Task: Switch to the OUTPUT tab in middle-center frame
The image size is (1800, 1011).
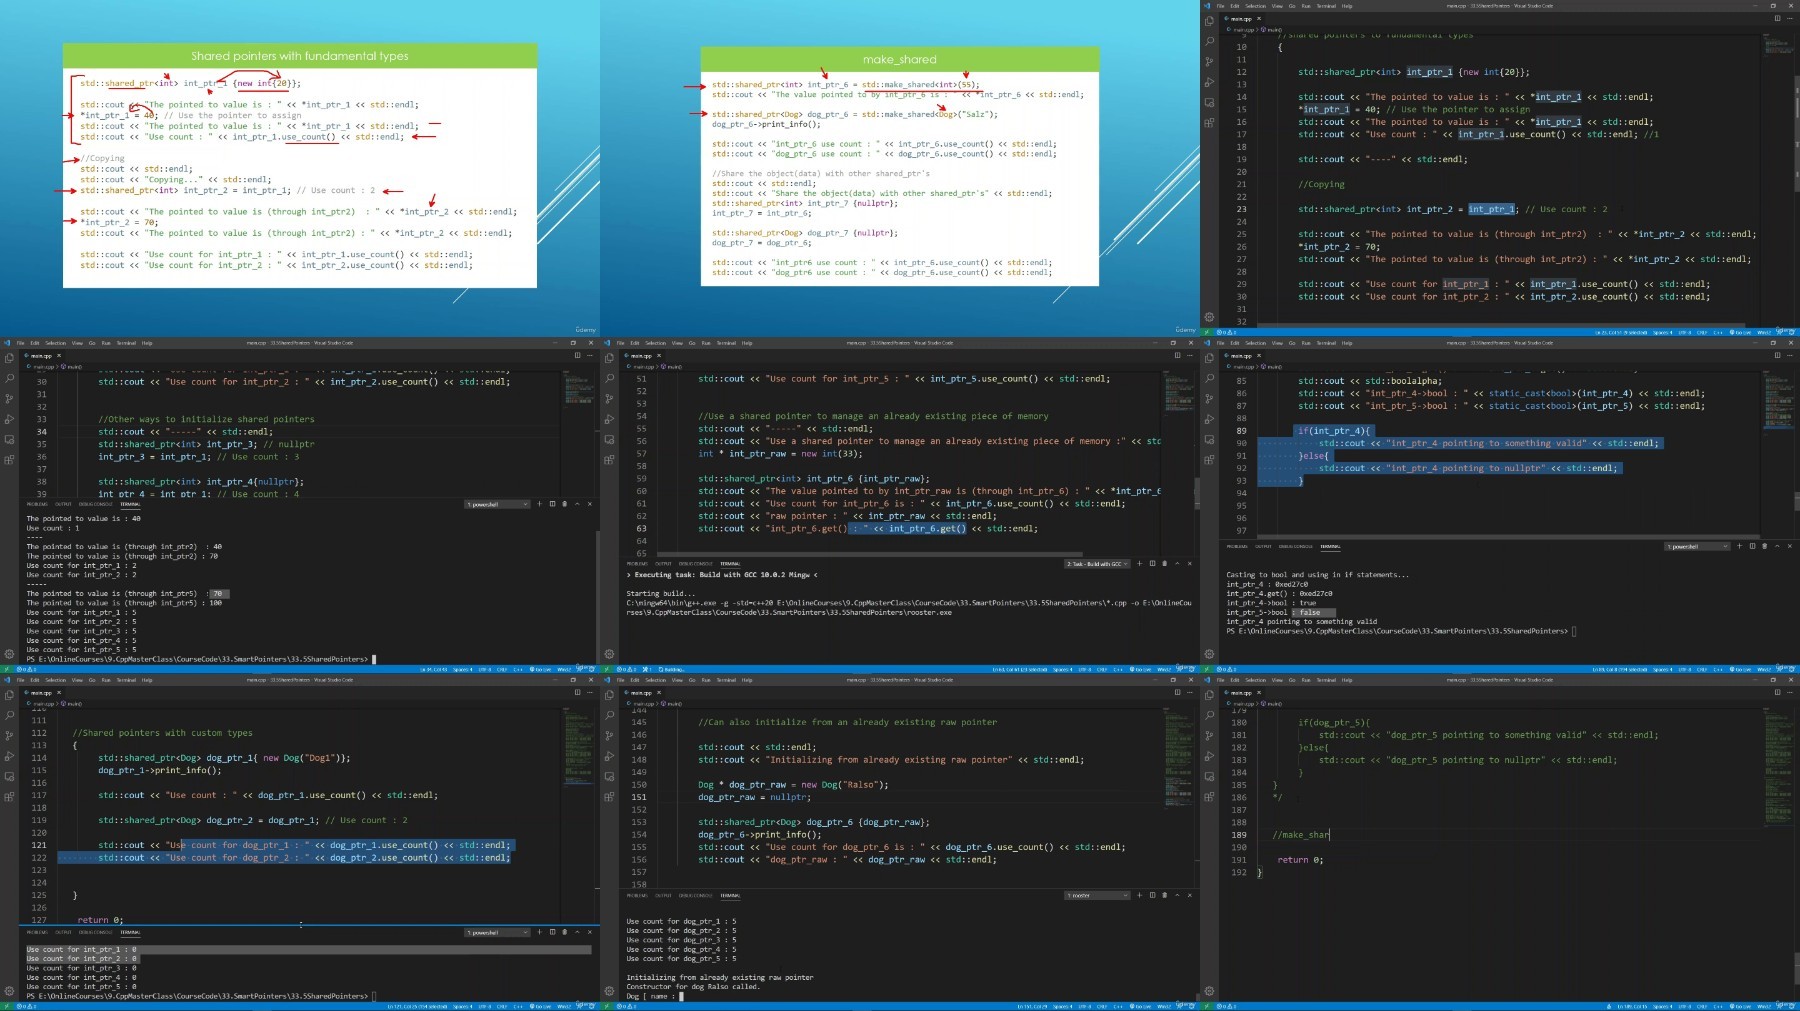Action: (x=663, y=564)
